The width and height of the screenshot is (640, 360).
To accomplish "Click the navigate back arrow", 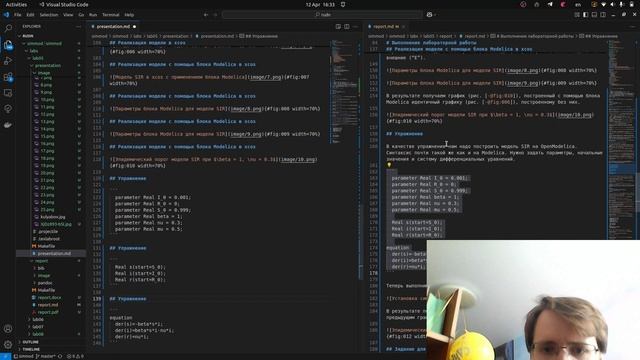I will tap(206, 15).
